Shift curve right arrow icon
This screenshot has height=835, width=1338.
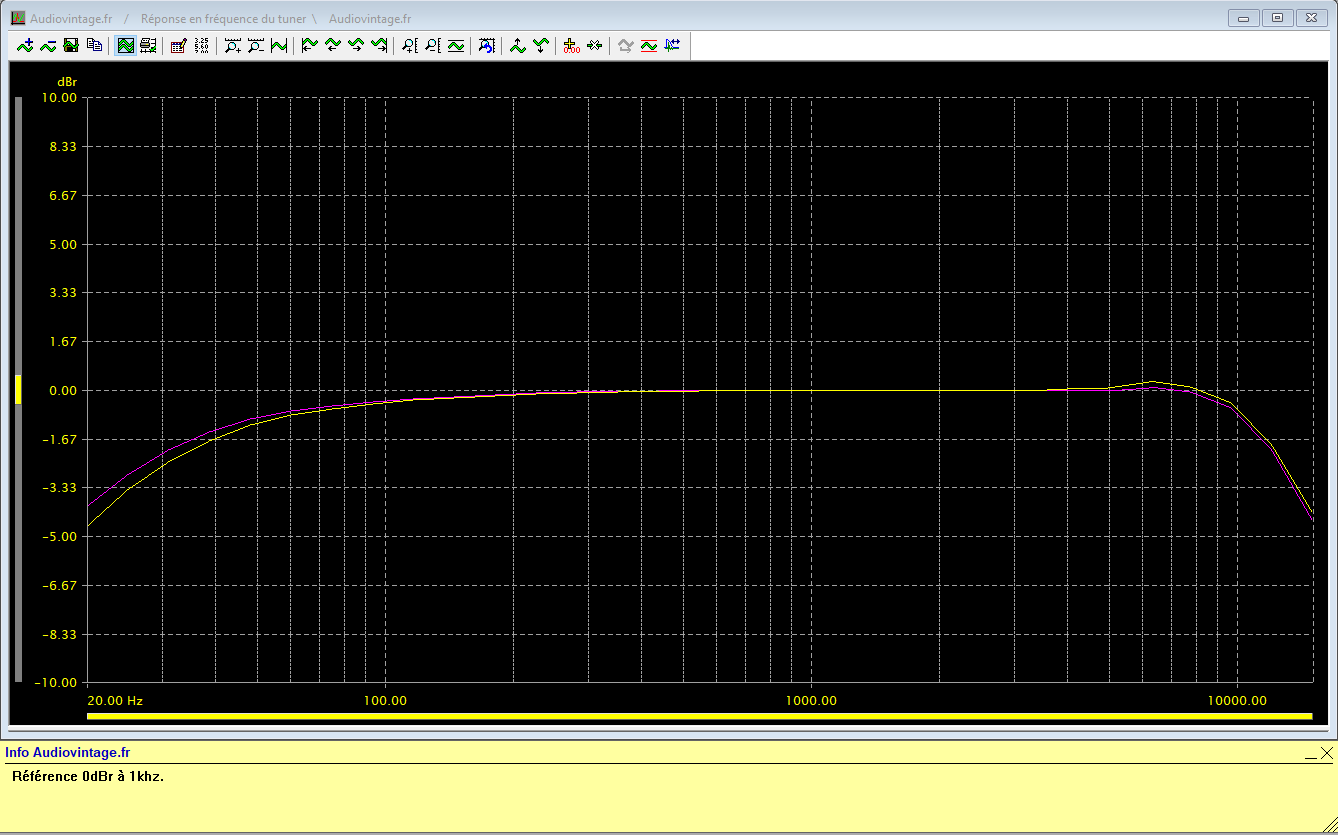(x=355, y=45)
